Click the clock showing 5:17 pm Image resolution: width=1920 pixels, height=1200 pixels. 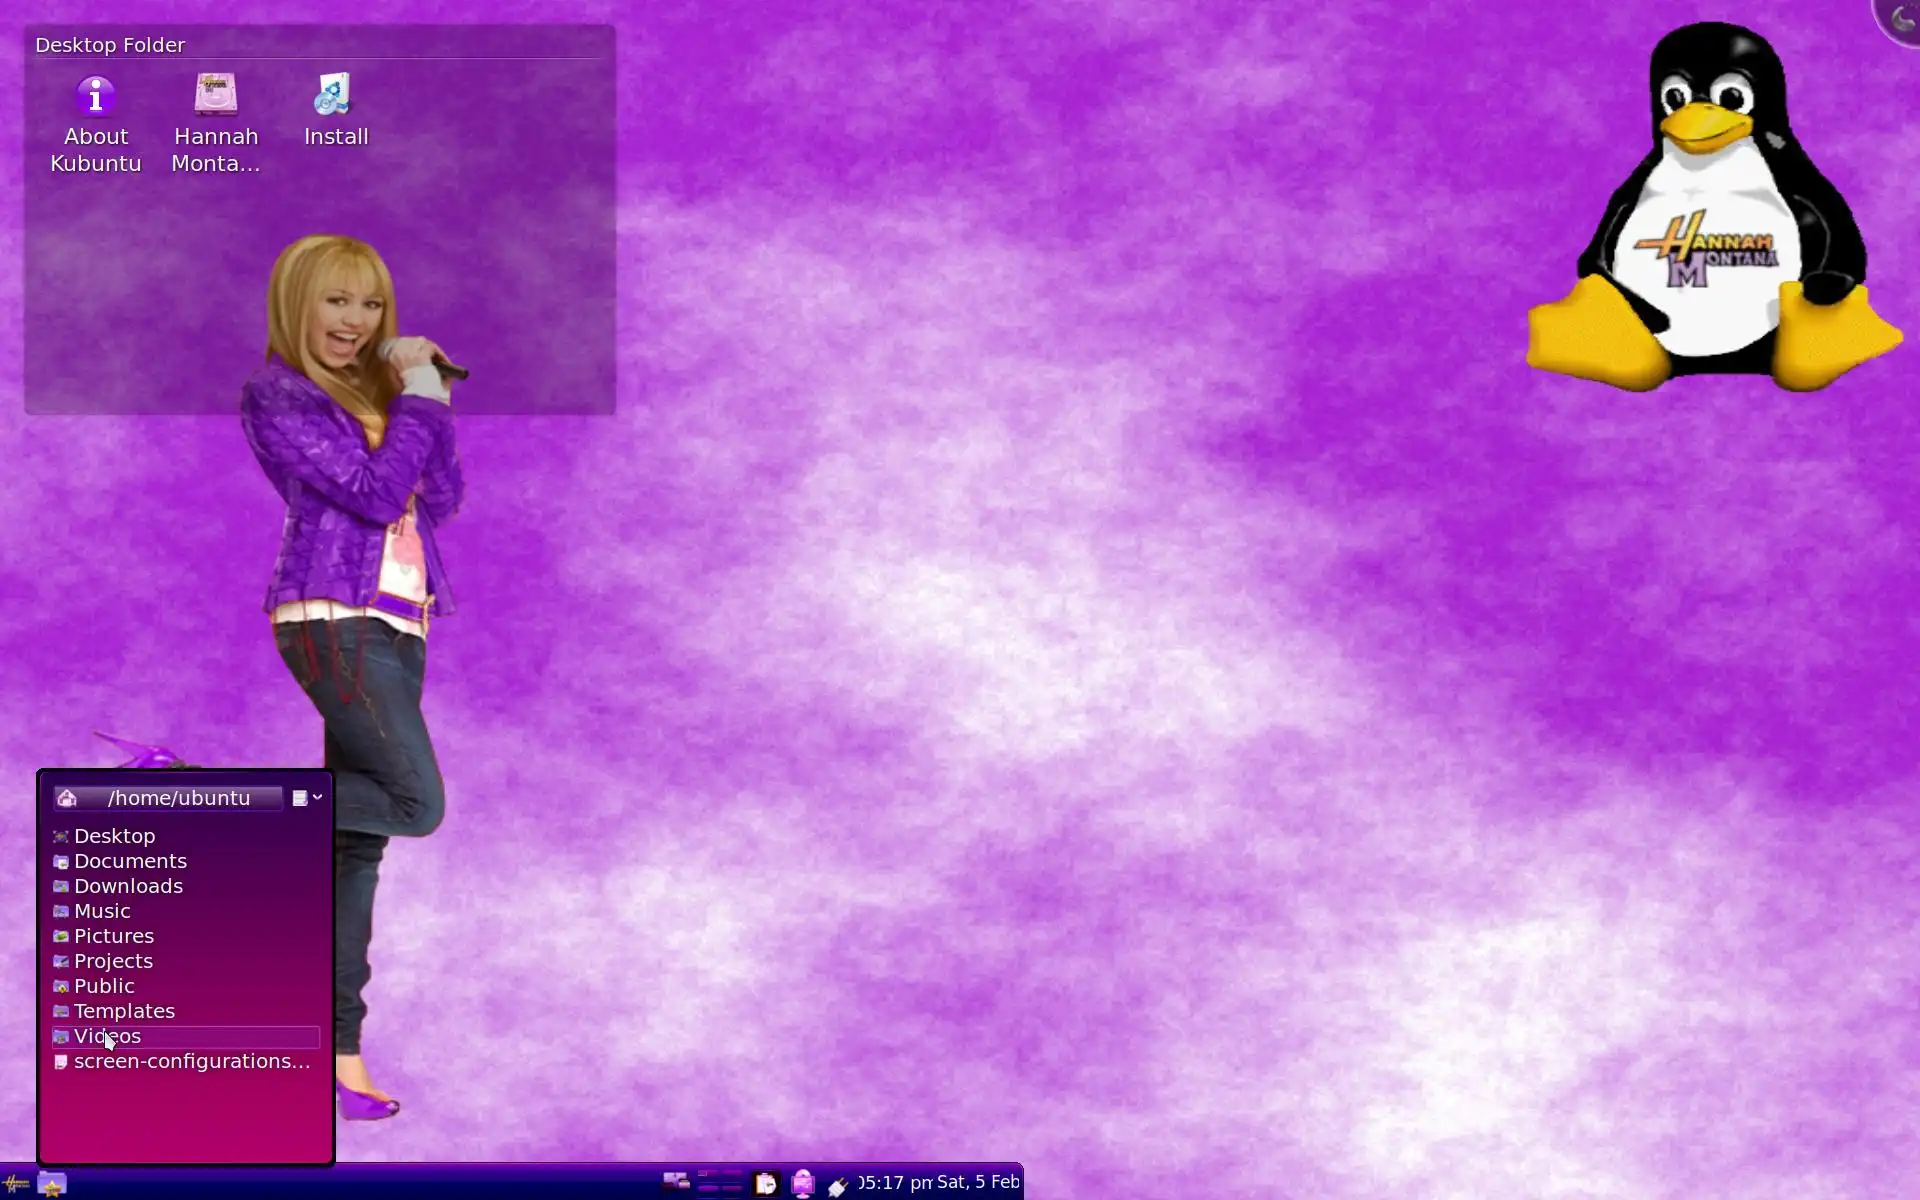(x=894, y=1183)
